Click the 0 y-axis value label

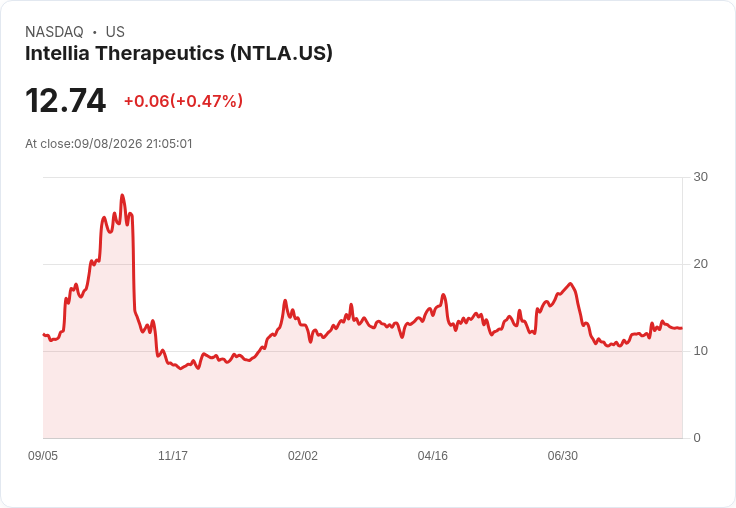tap(697, 438)
